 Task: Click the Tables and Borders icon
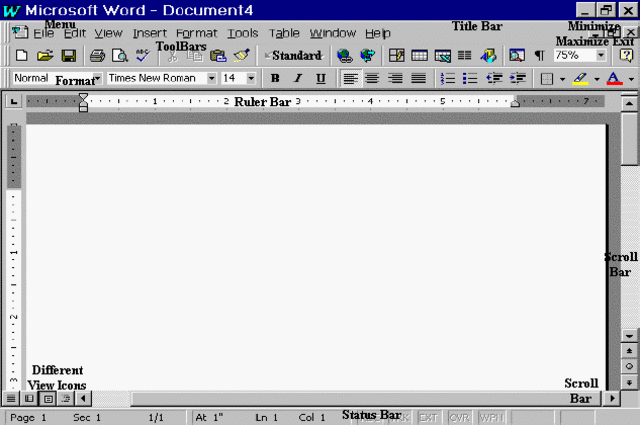[396, 55]
